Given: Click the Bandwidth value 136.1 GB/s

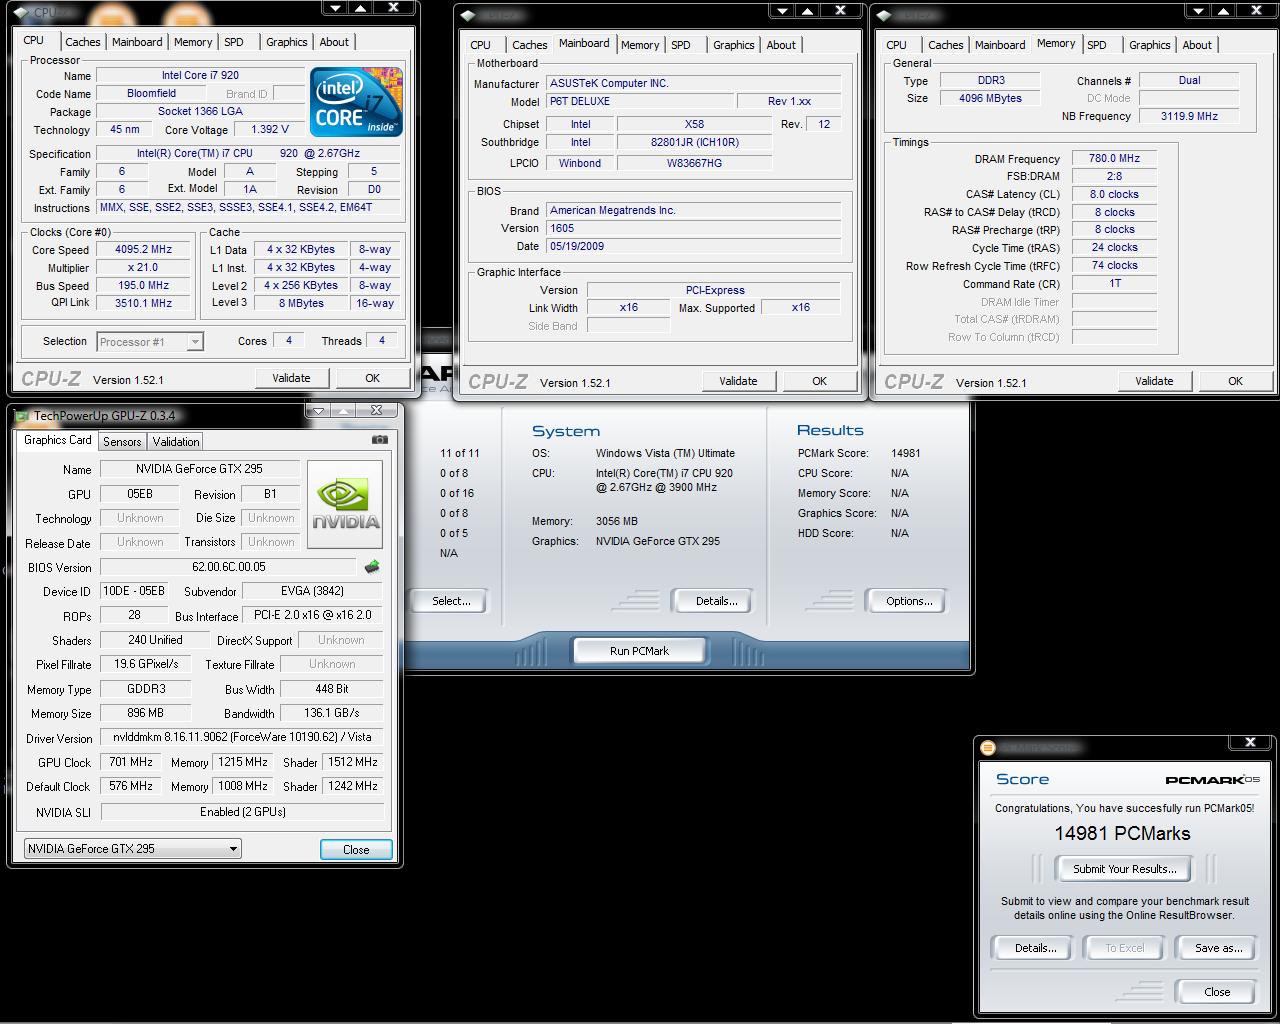Looking at the screenshot, I should (x=332, y=713).
